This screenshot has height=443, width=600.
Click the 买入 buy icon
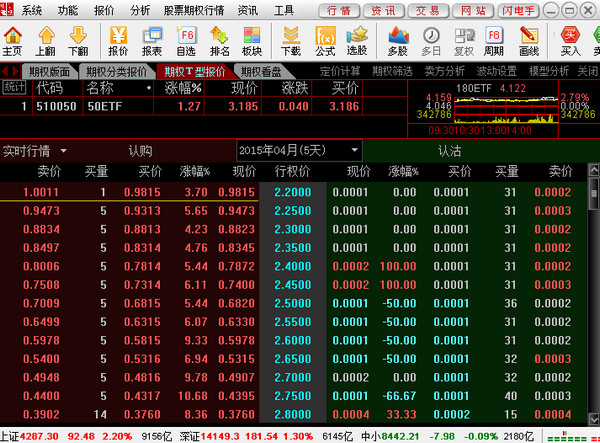[570, 40]
